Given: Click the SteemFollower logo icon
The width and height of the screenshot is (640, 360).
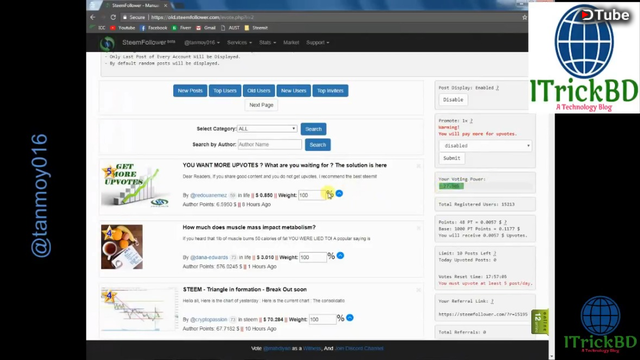Looking at the screenshot, I should pyautogui.click(x=107, y=43).
